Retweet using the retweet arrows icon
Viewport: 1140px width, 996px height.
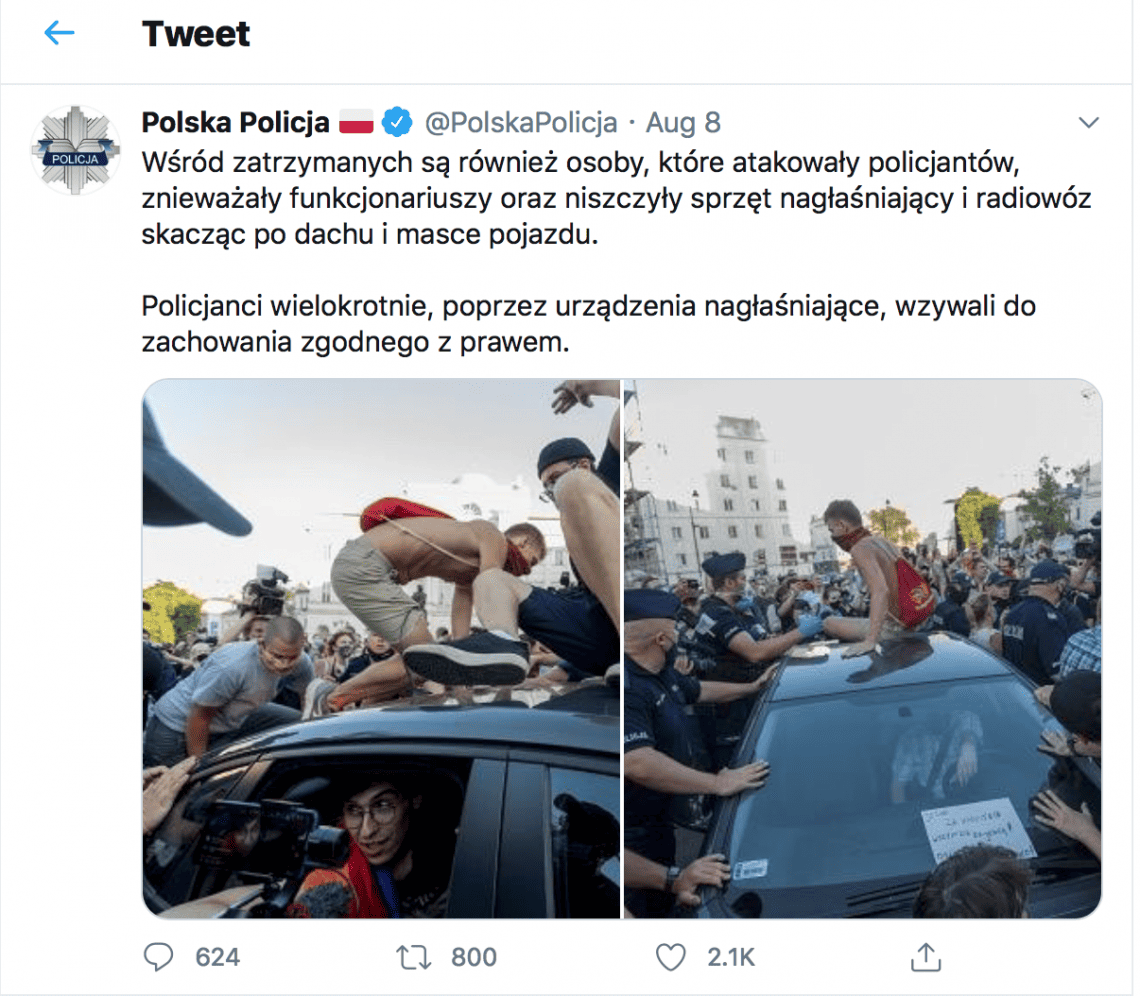click(414, 957)
